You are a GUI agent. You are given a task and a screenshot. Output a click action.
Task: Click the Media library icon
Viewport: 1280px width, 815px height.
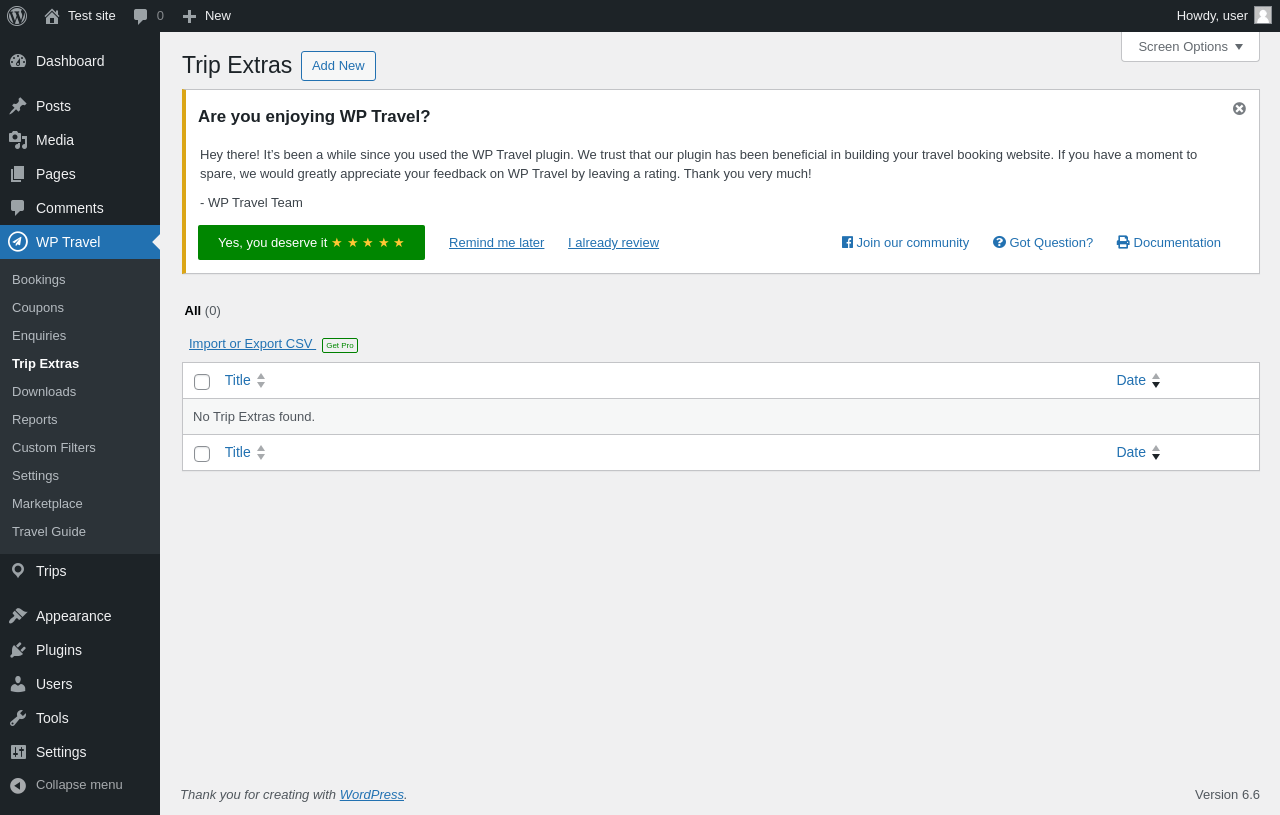click(18, 140)
